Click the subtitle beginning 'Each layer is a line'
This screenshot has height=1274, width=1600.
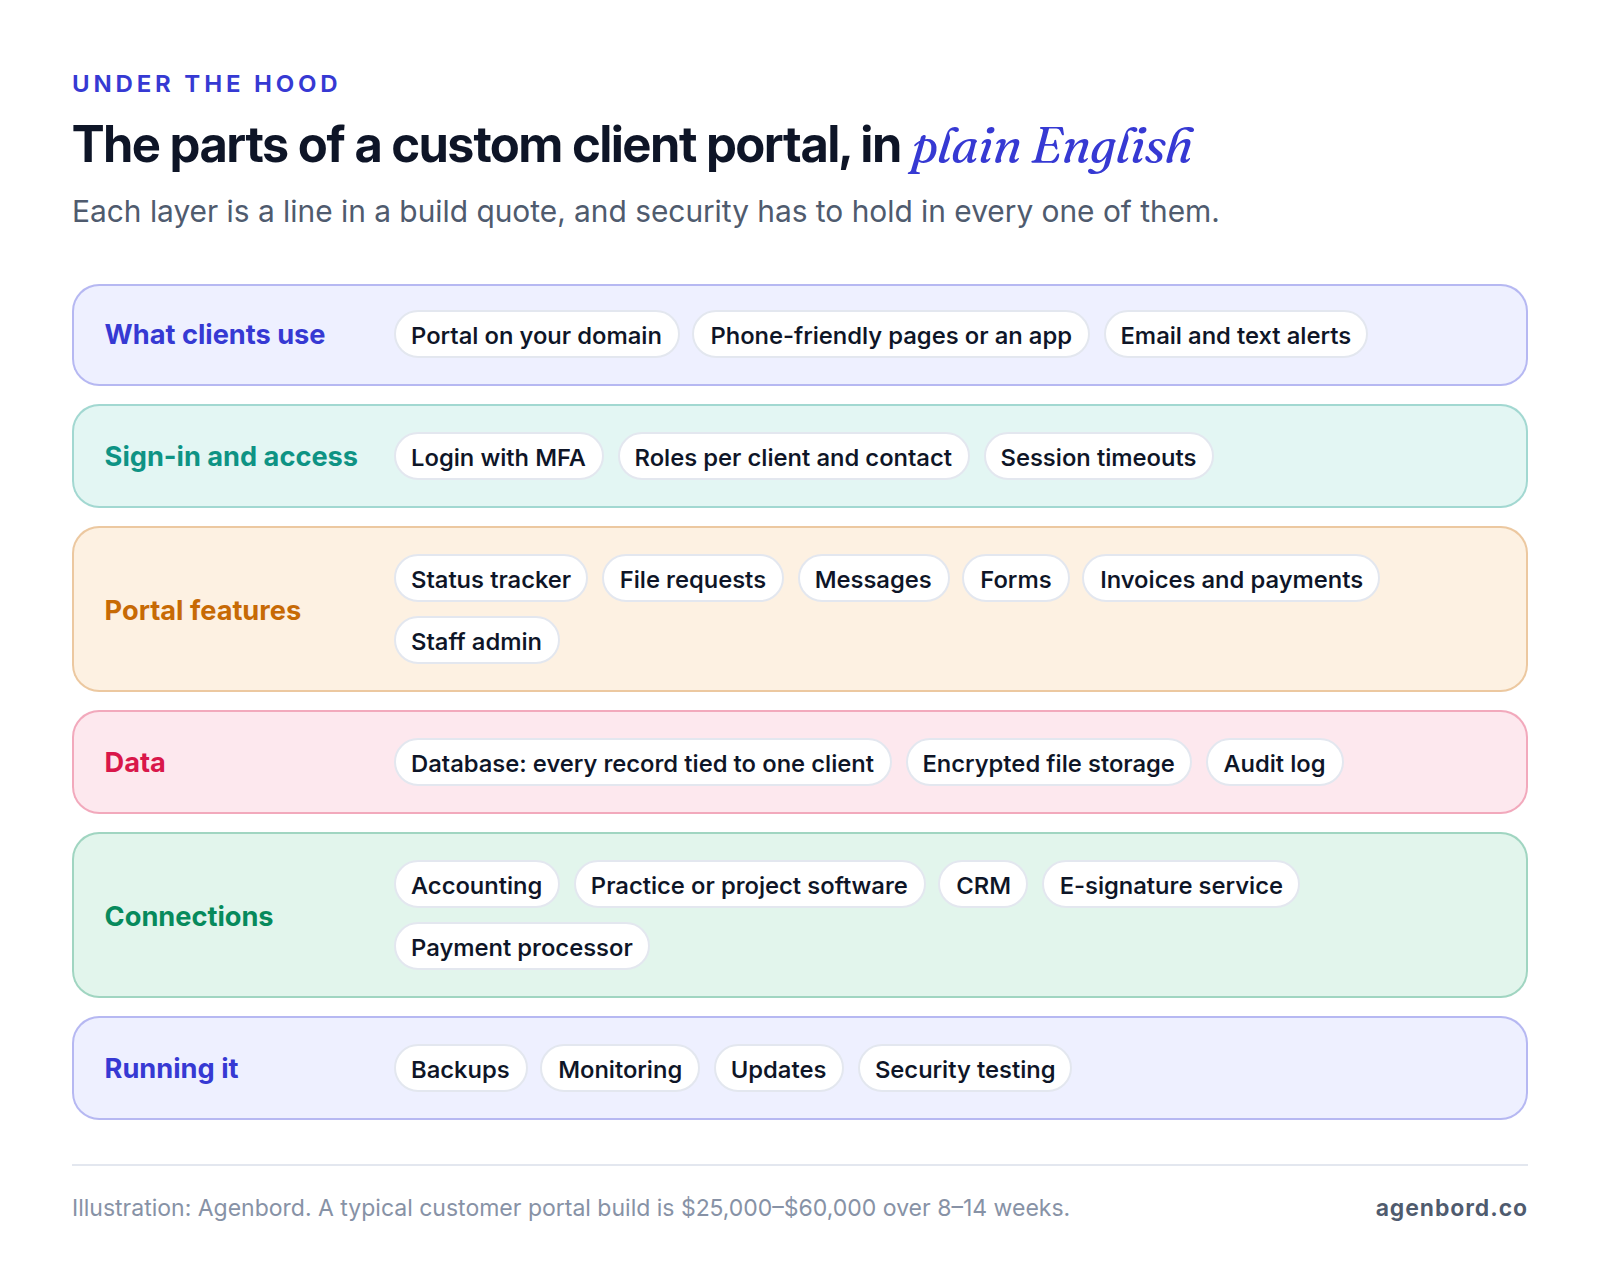[x=646, y=212]
